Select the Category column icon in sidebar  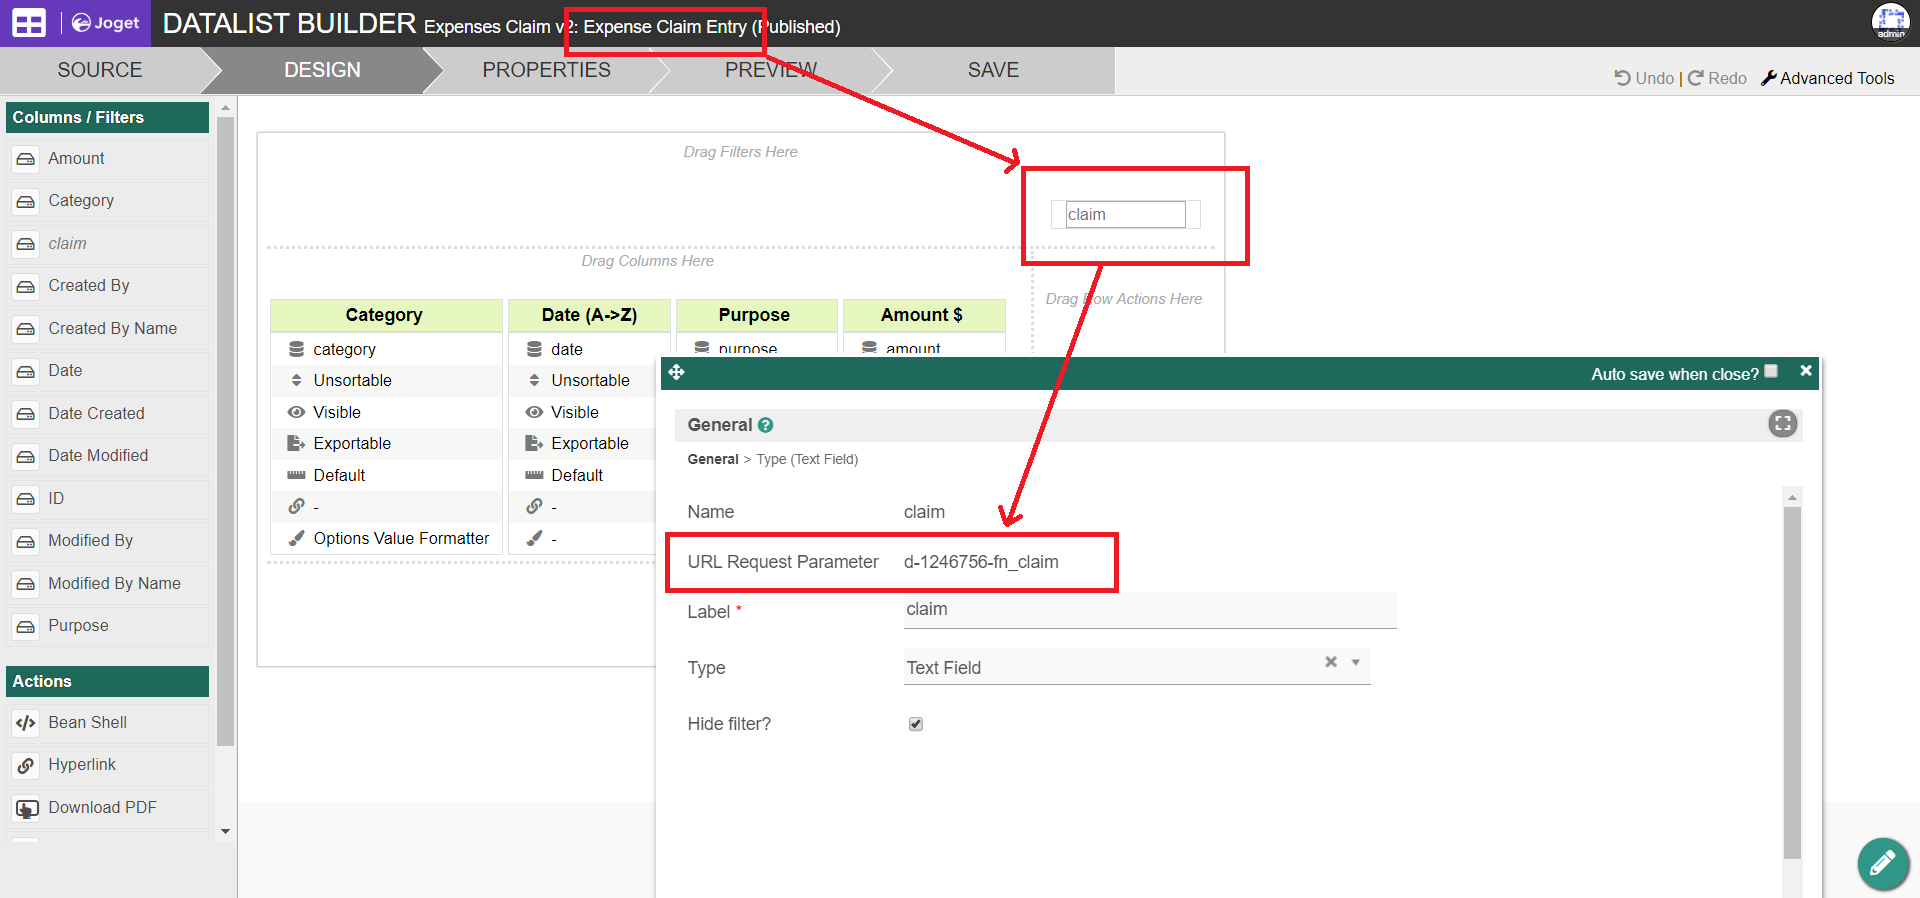[26, 201]
